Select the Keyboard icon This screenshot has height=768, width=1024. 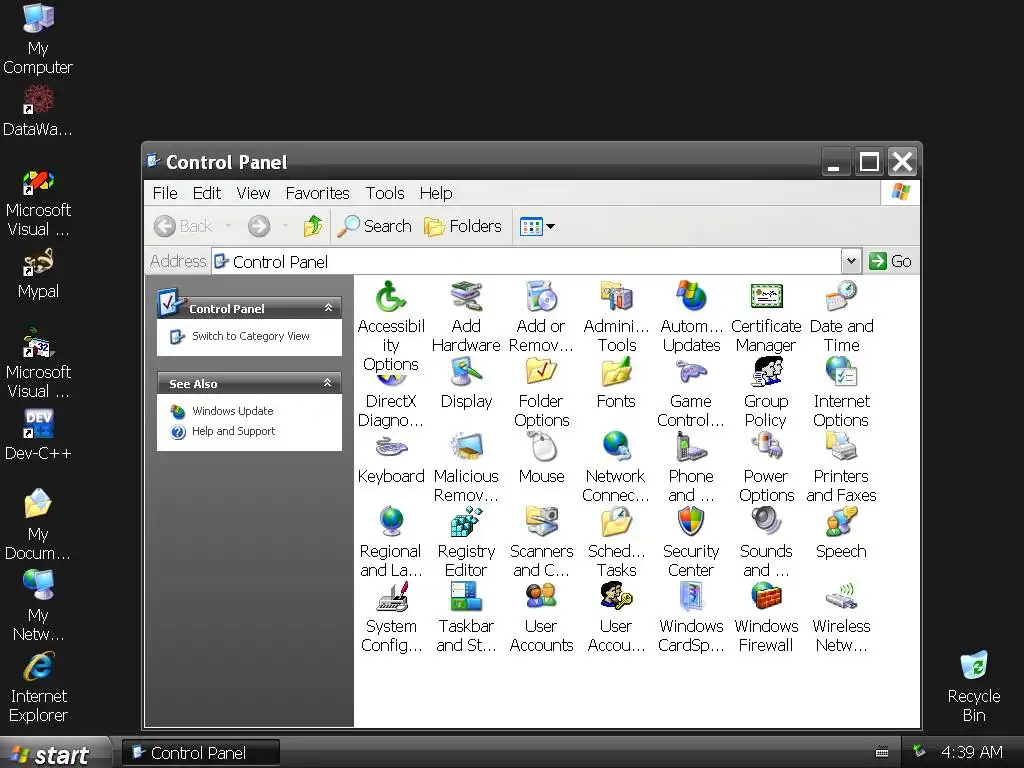point(391,447)
